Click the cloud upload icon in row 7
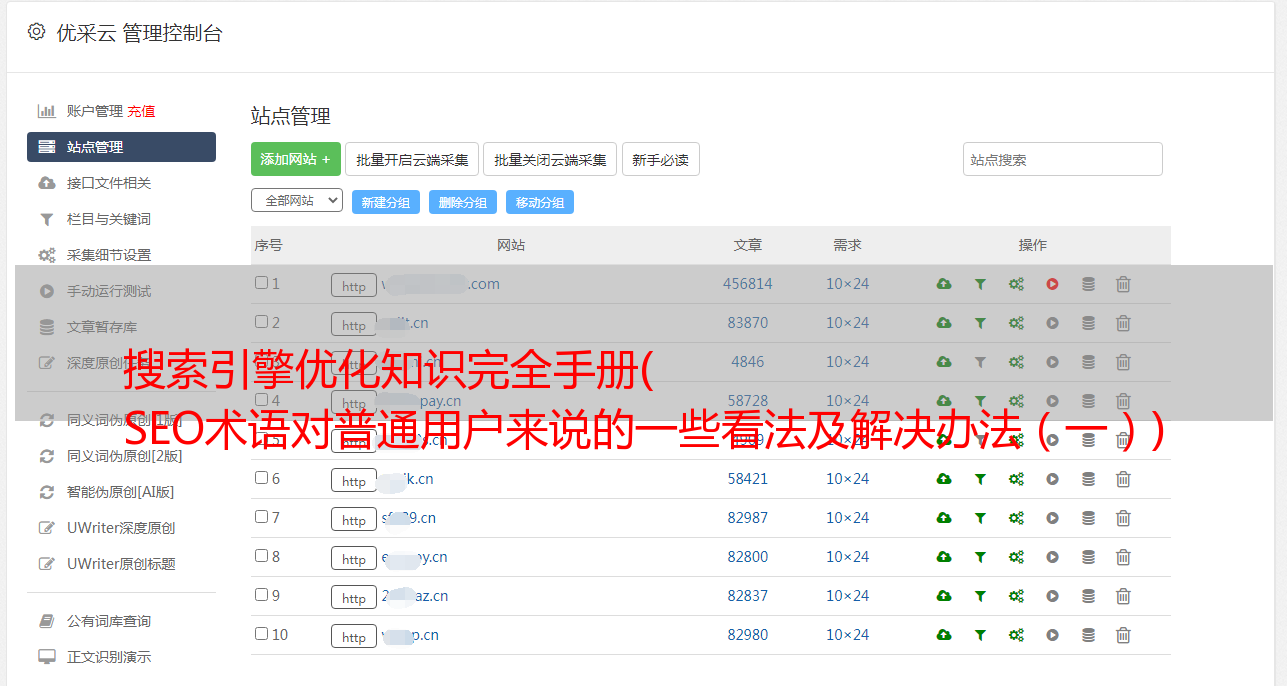The height and width of the screenshot is (686, 1287). click(x=944, y=518)
